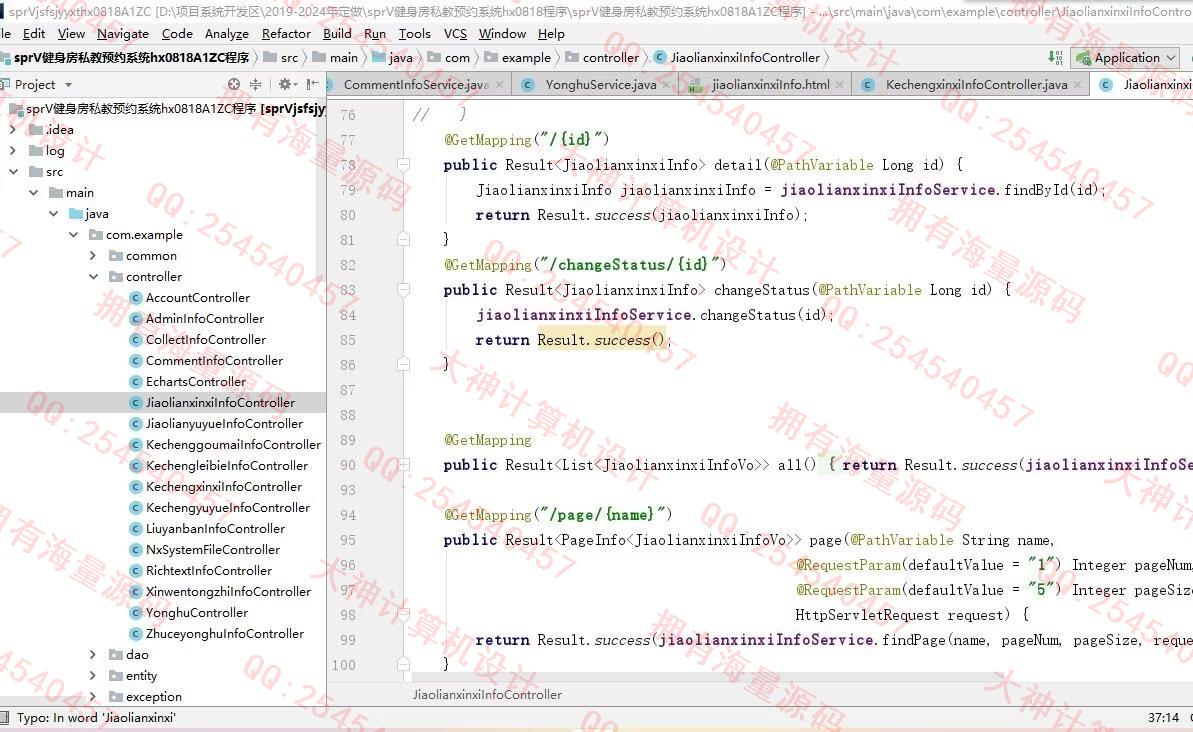
Task: Fold the detail method at line 78
Action: point(403,164)
